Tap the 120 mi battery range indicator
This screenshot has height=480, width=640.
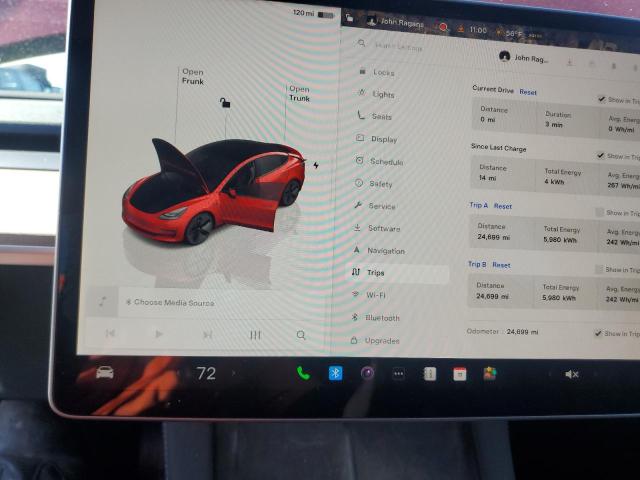click(x=313, y=13)
